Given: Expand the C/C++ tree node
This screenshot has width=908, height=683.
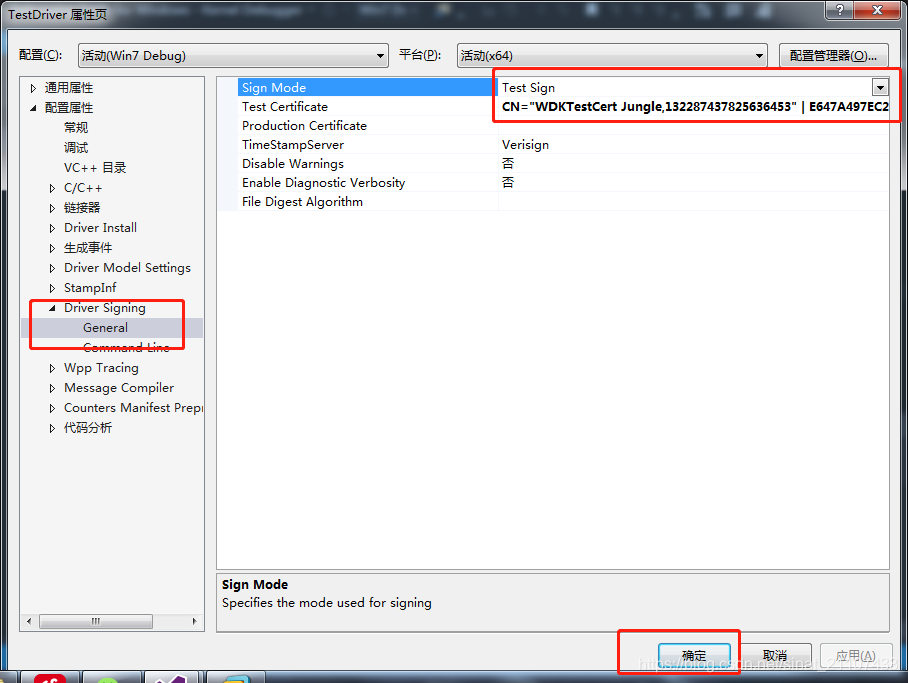Looking at the screenshot, I should click(x=52, y=187).
